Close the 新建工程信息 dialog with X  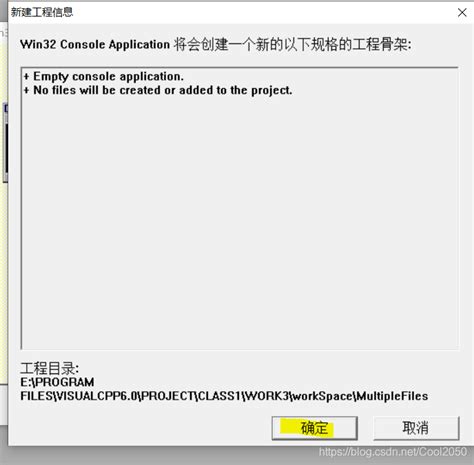coord(462,12)
